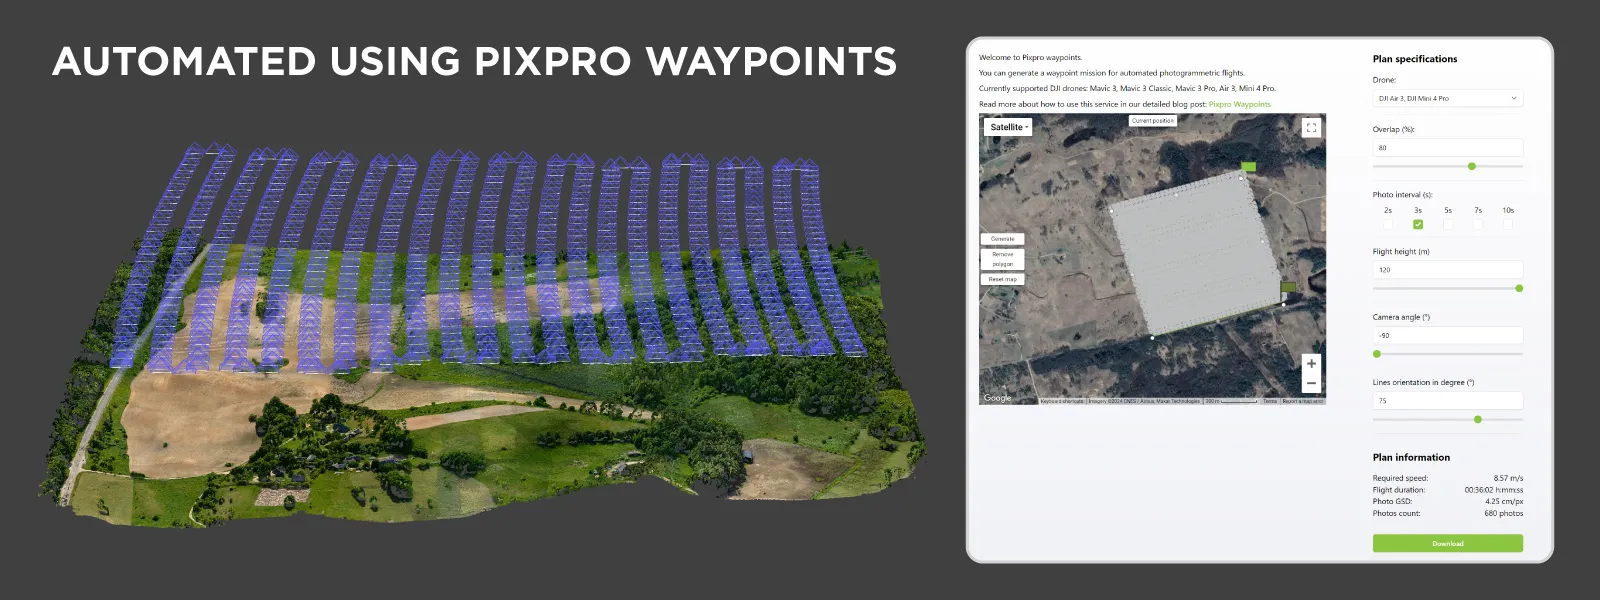
Task: Open the Drone model dropdown
Action: pyautogui.click(x=1448, y=98)
